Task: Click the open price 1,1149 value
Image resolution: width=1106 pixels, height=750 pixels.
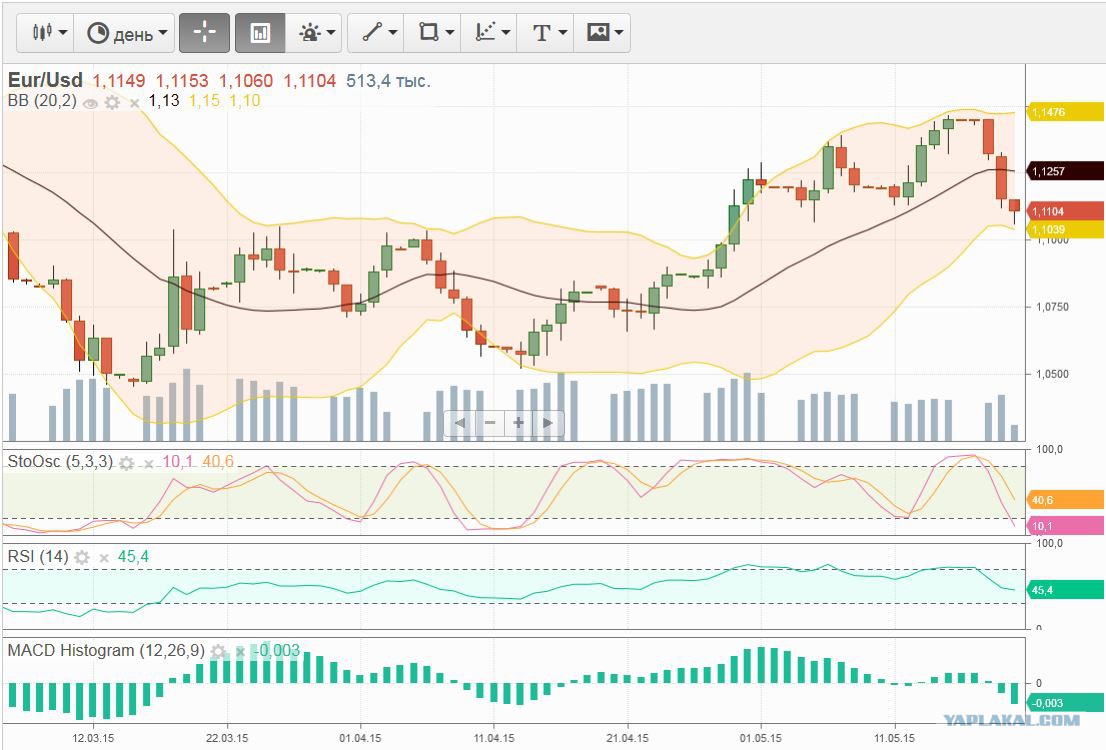Action: click(118, 81)
